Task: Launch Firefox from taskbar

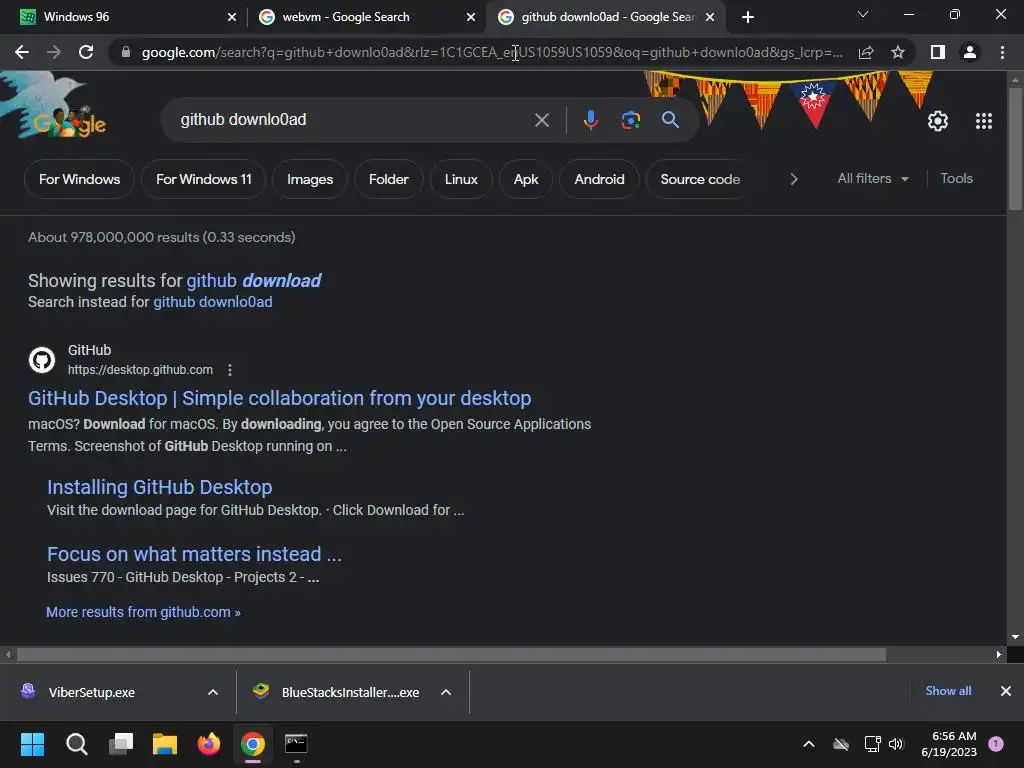Action: click(209, 744)
